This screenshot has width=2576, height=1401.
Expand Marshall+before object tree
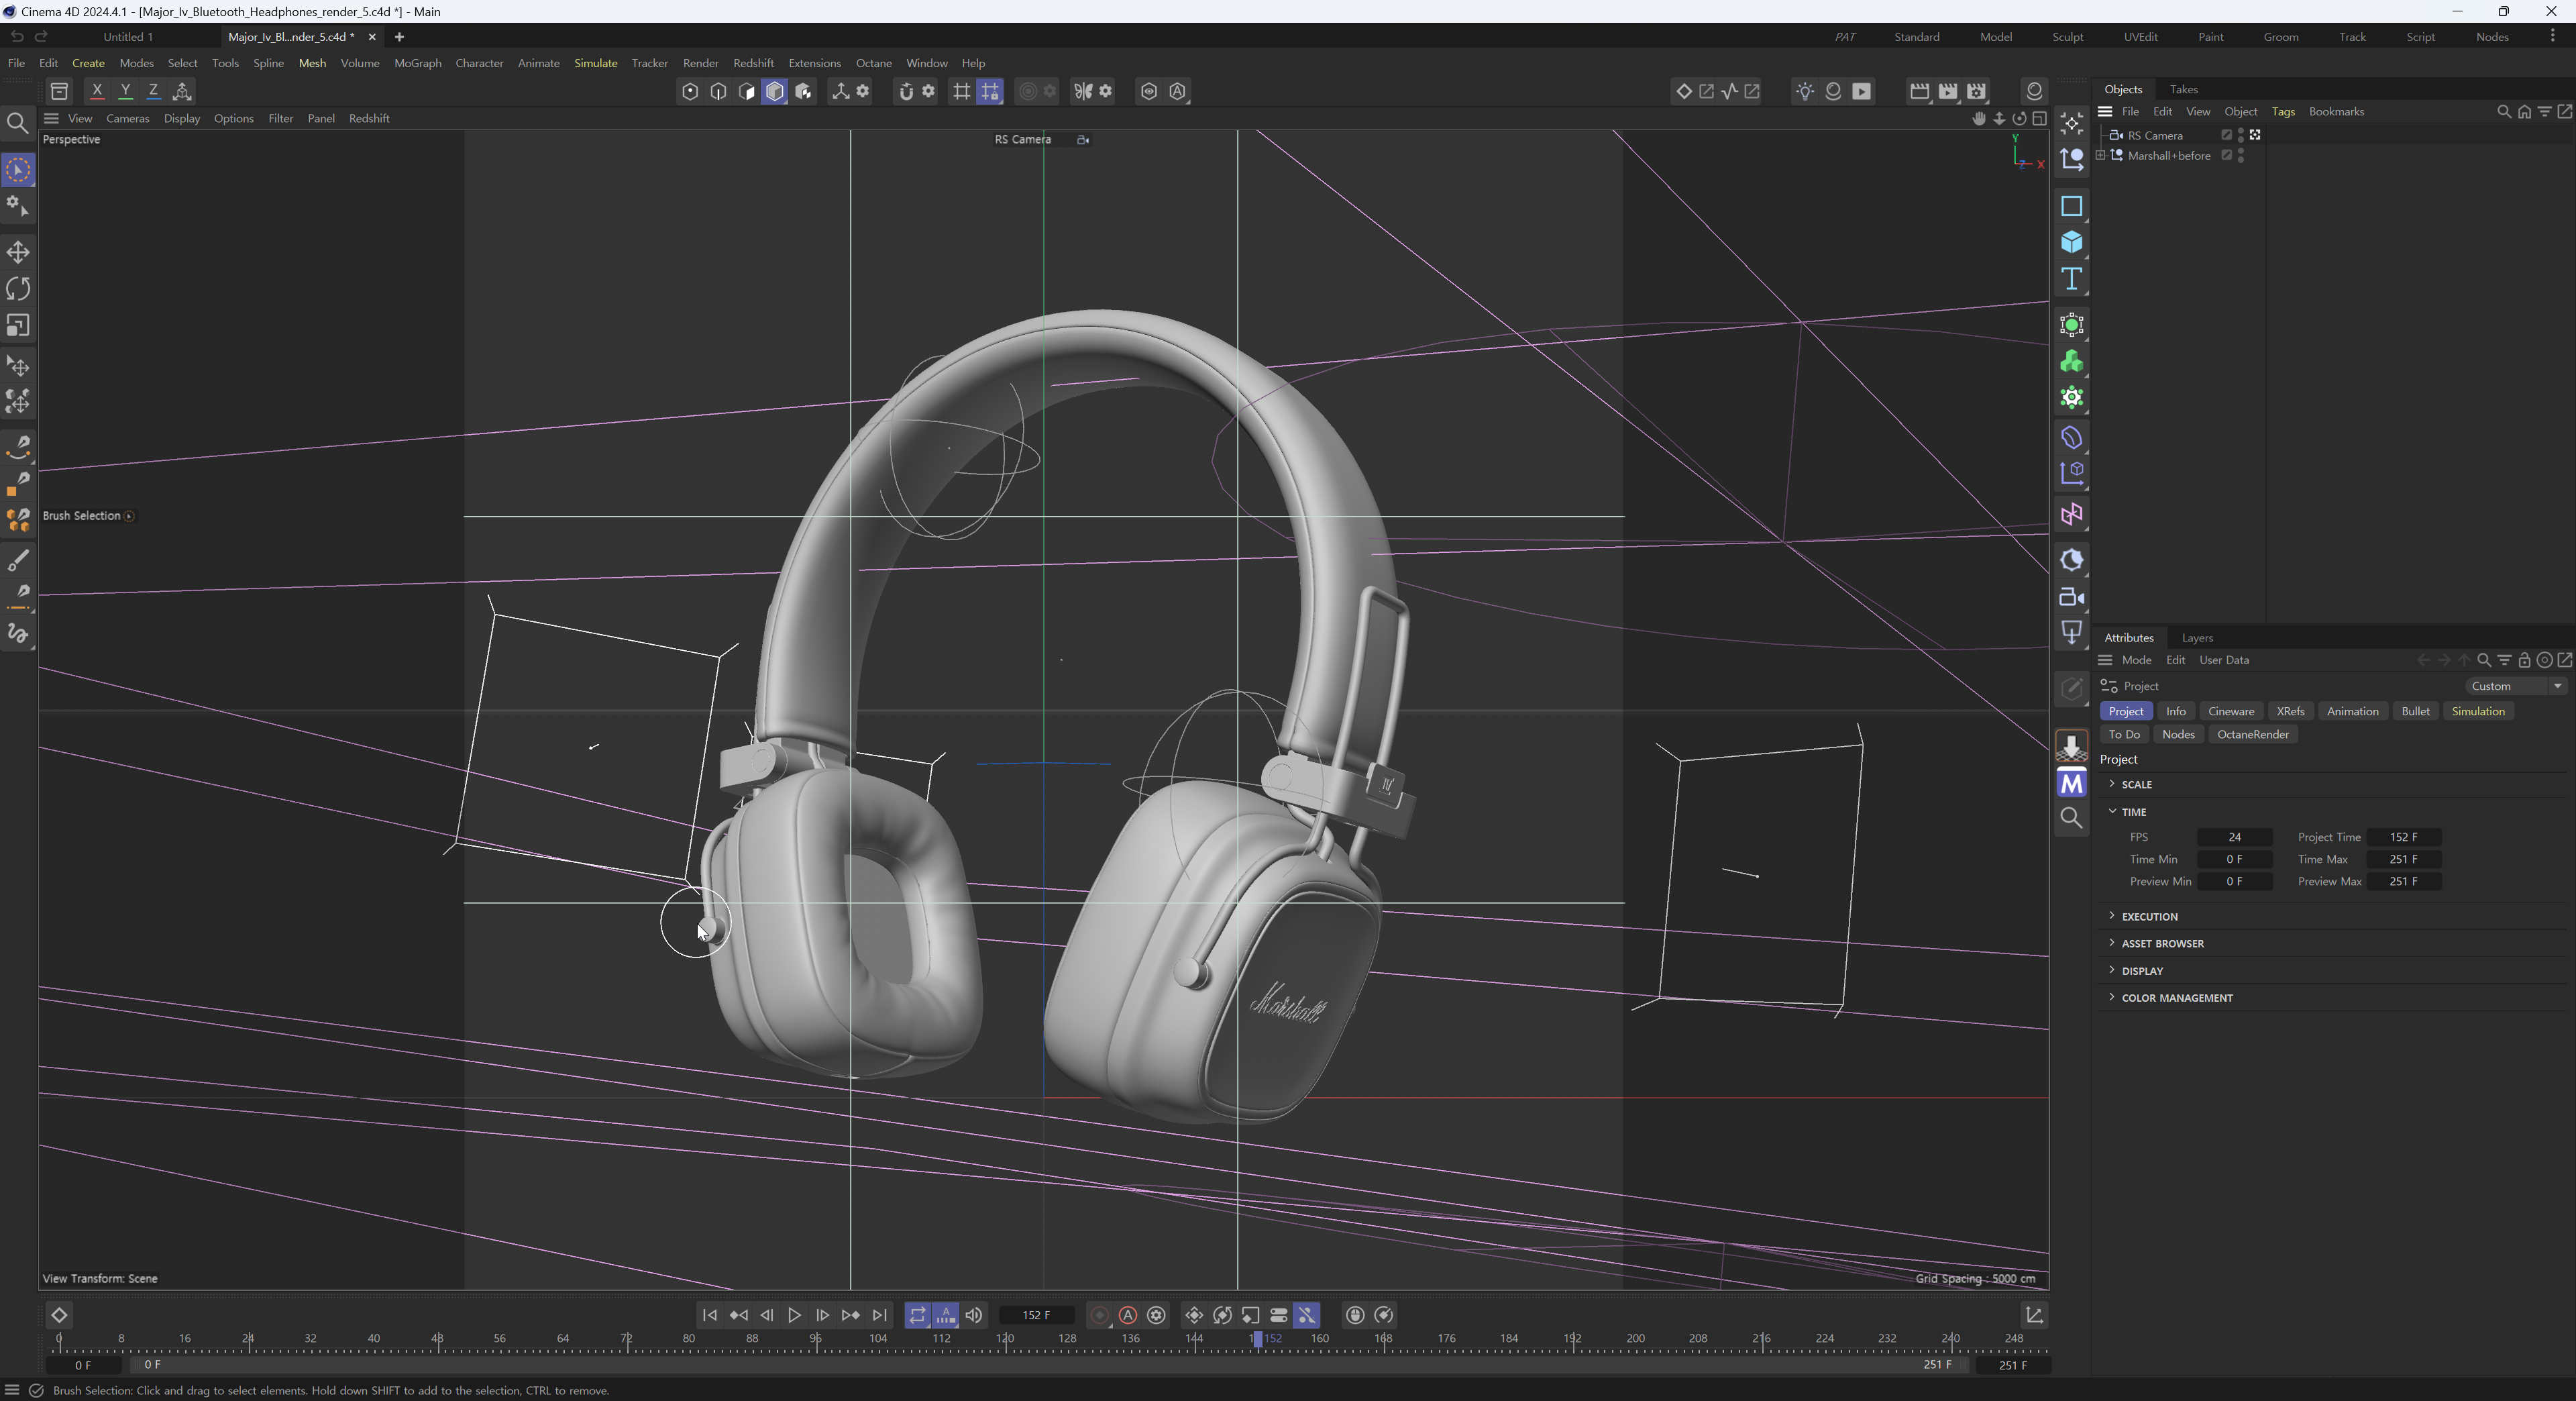click(2100, 156)
